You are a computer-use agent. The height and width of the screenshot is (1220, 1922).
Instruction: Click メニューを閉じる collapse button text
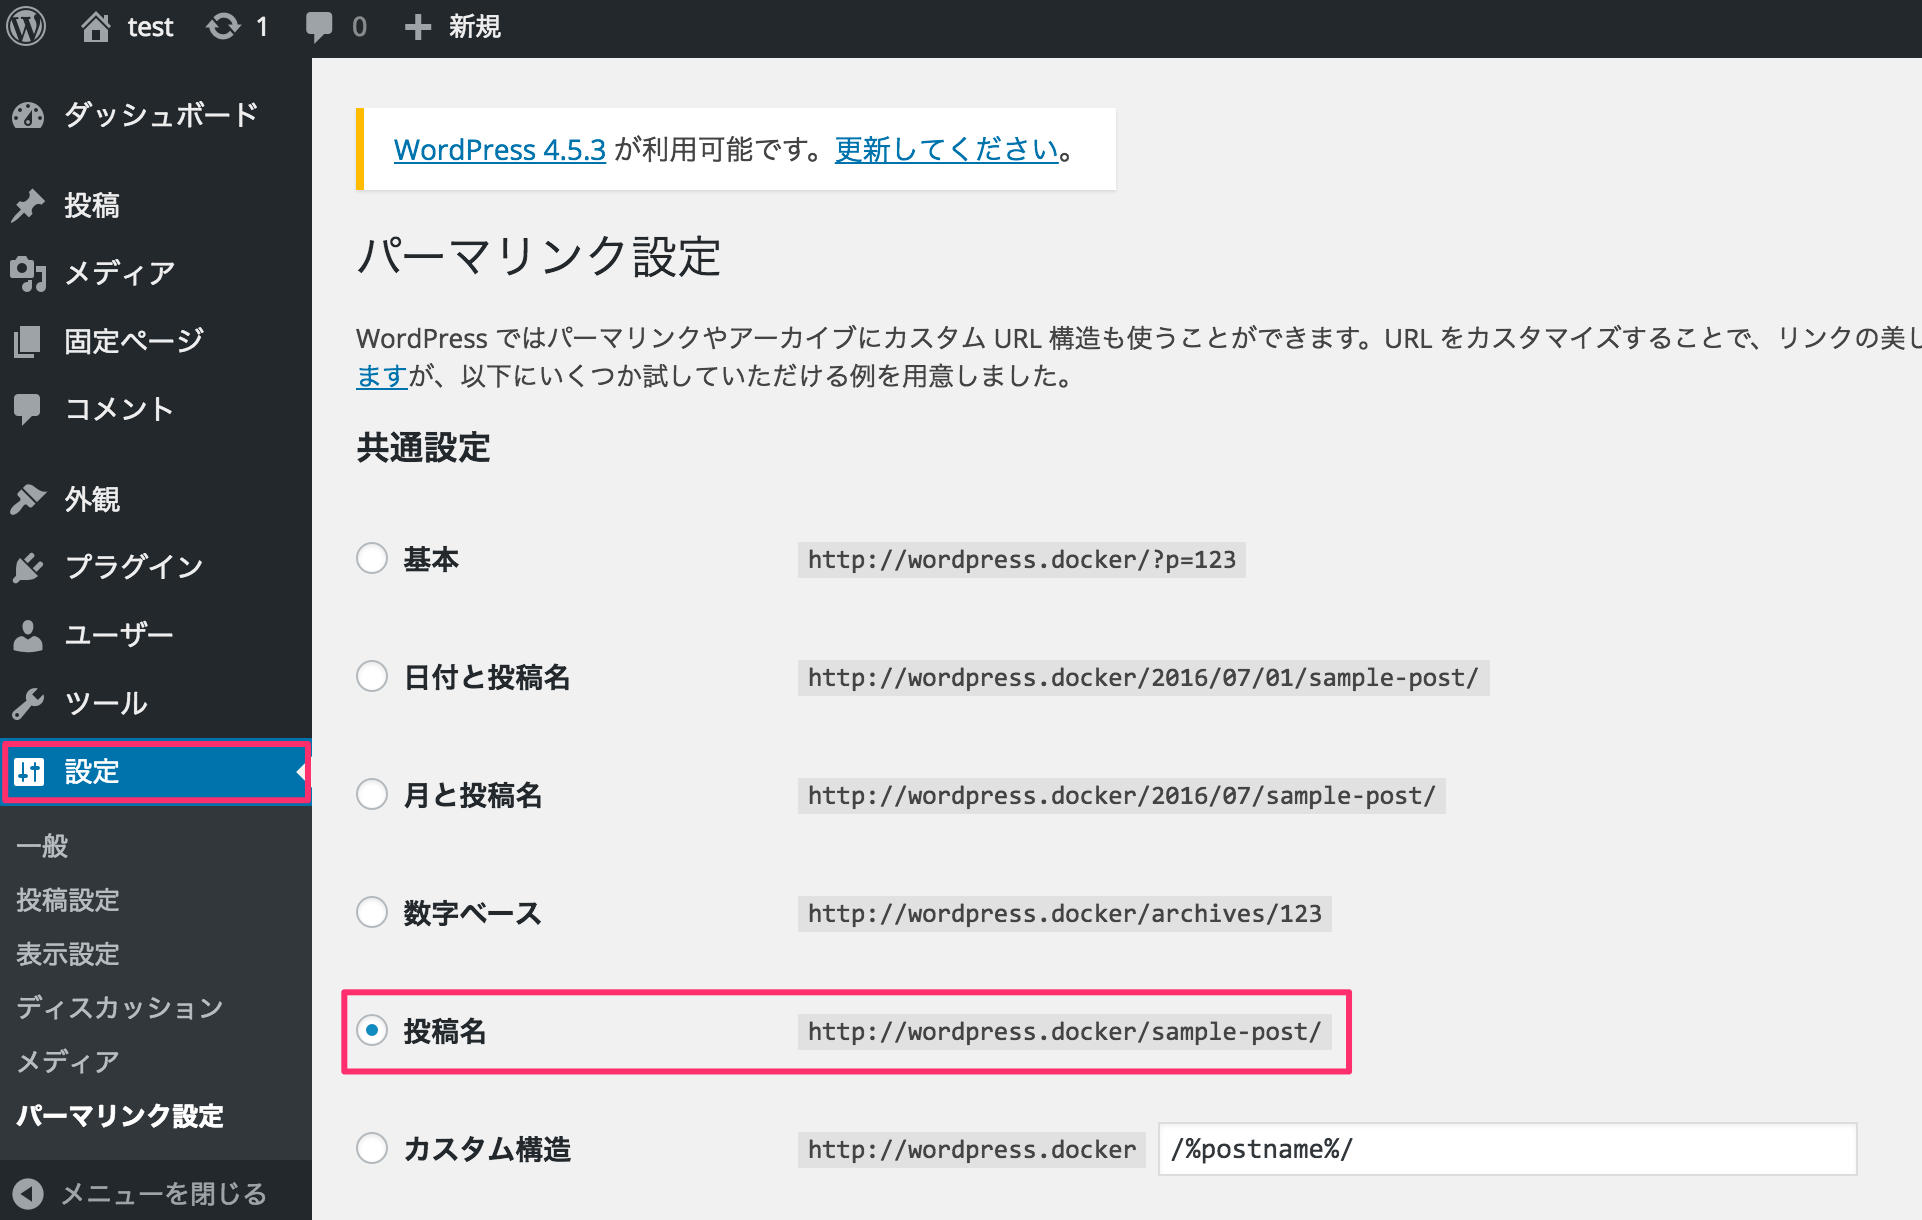164,1193
